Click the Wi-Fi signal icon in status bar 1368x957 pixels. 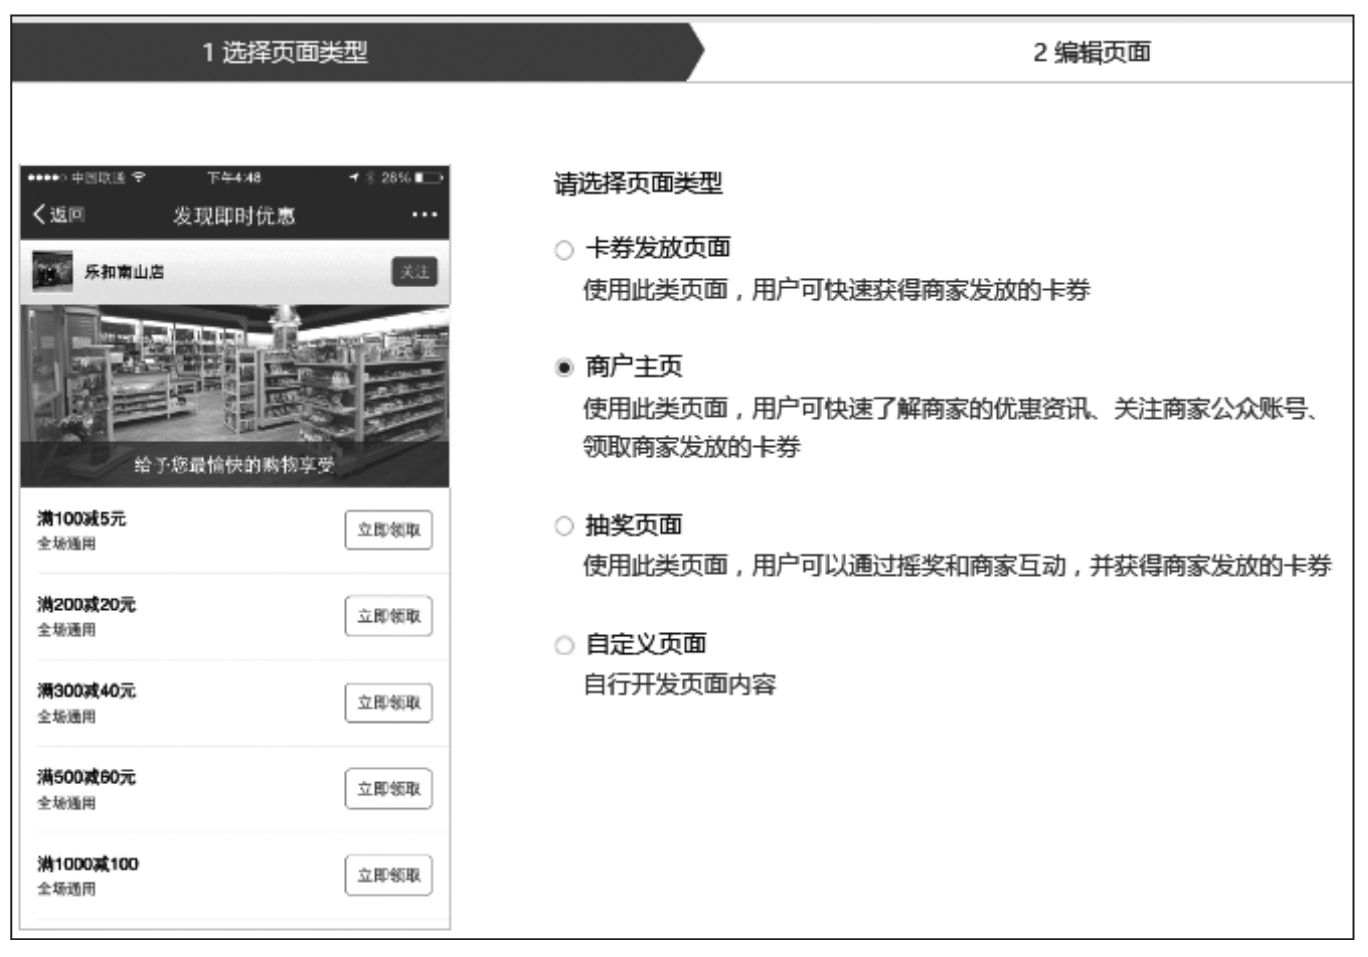tap(137, 178)
